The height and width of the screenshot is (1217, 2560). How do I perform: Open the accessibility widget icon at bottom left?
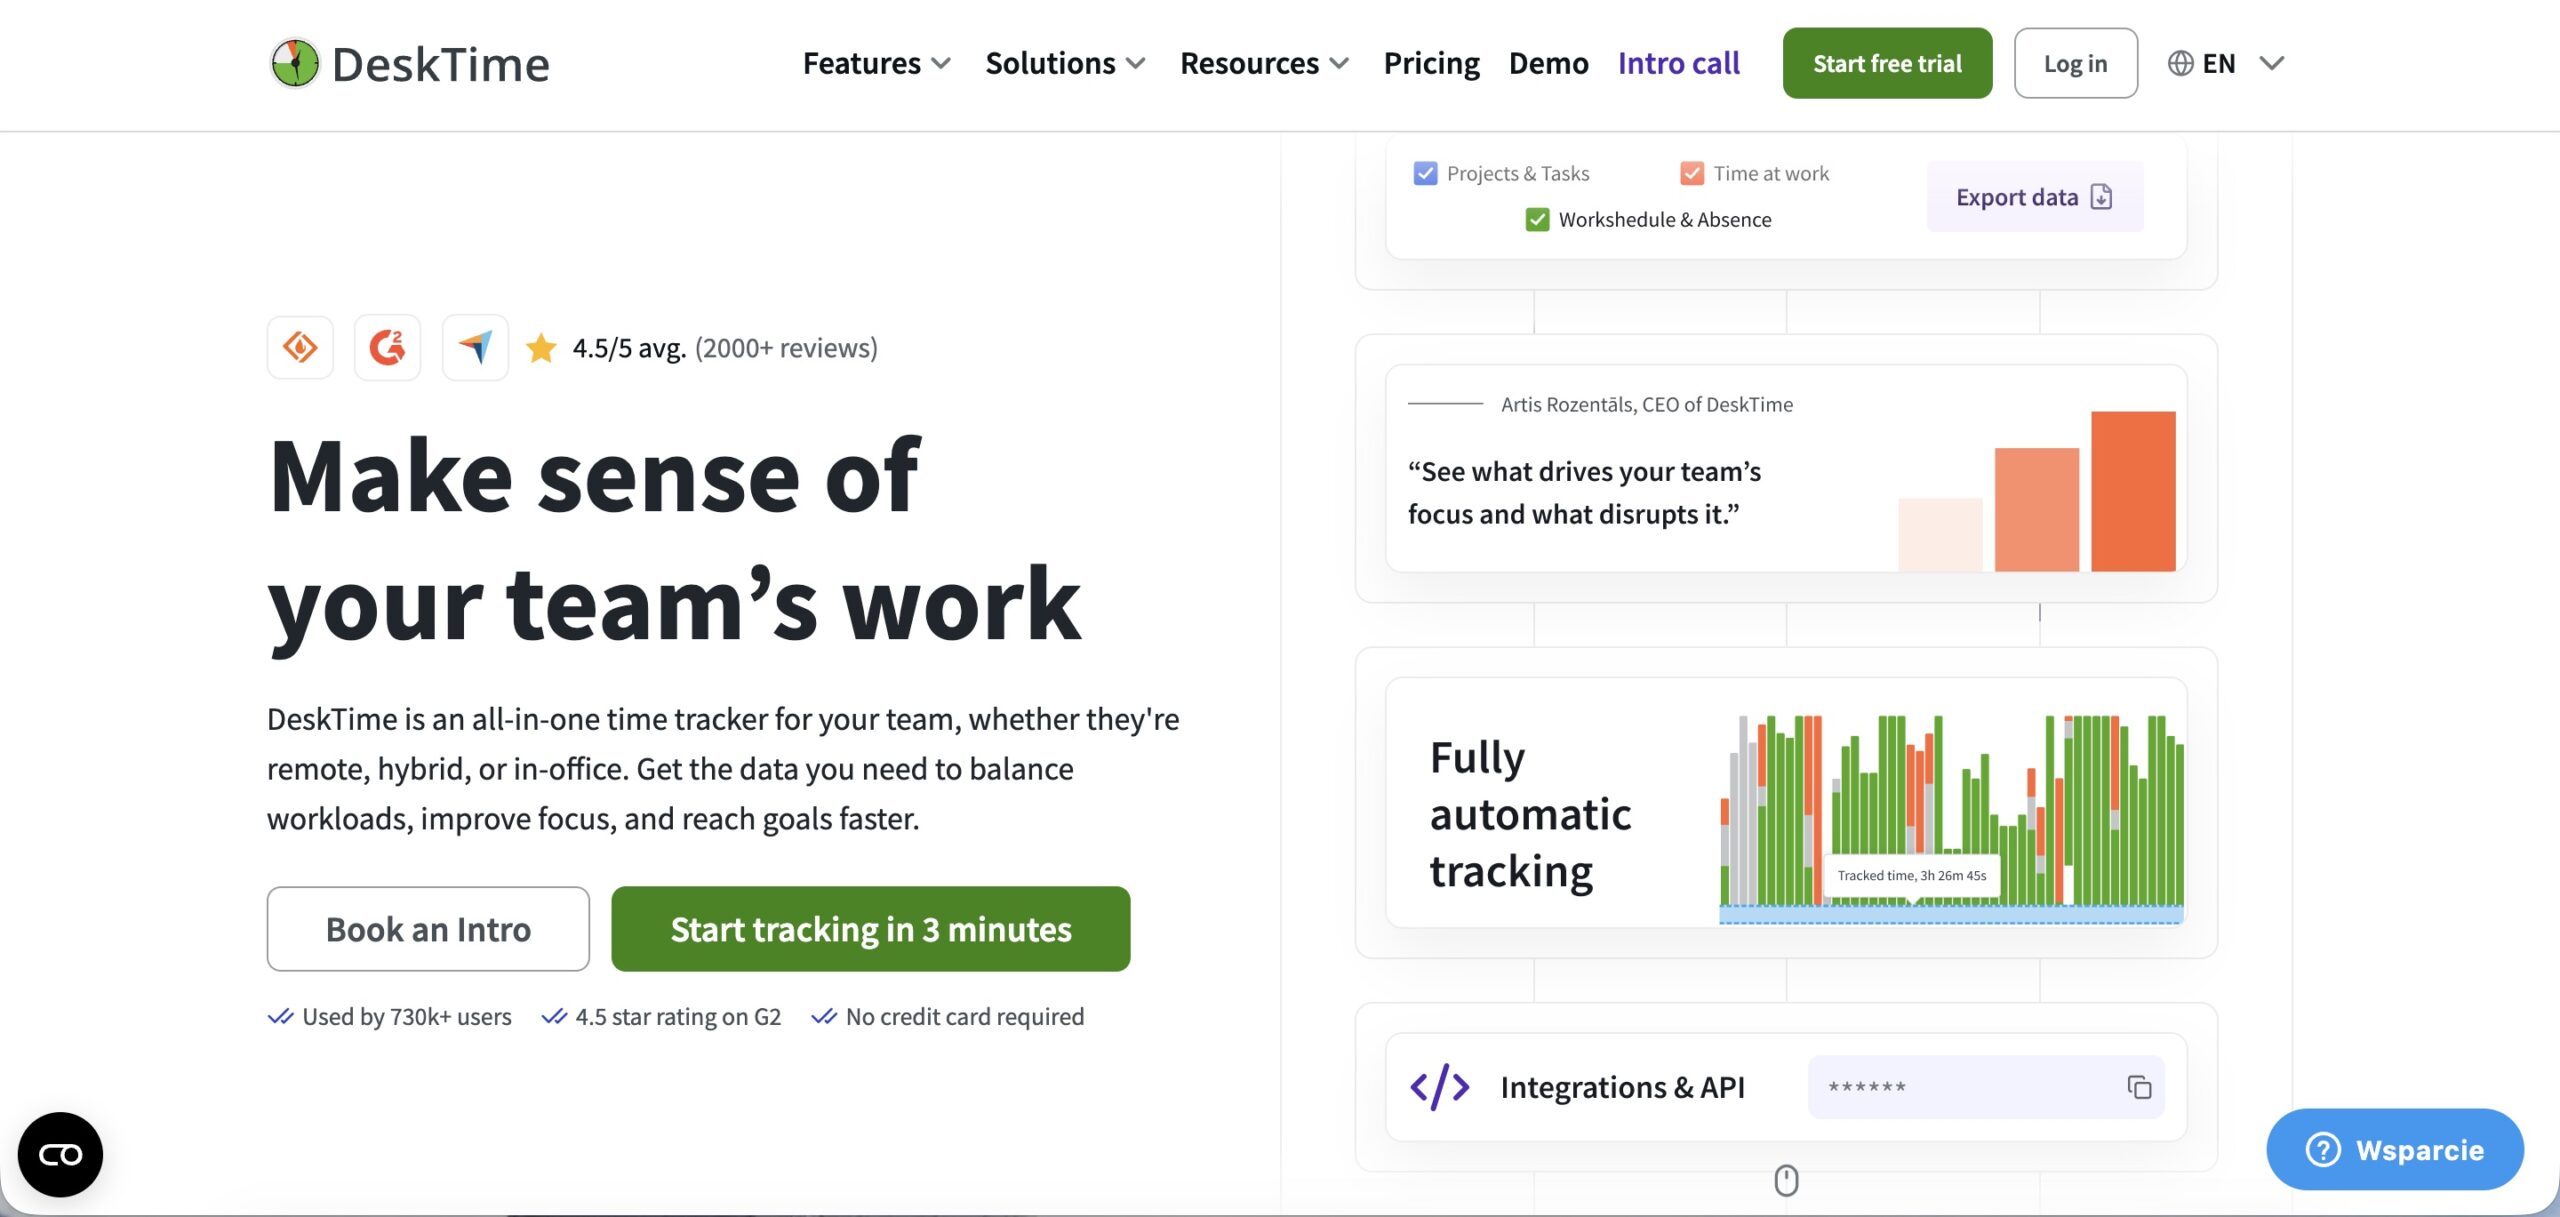click(60, 1154)
